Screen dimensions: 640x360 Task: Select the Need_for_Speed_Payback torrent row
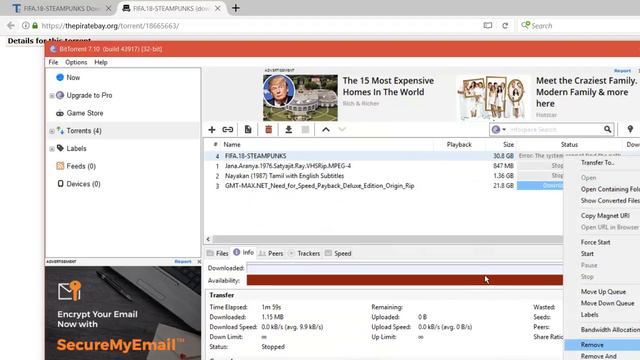click(384, 186)
